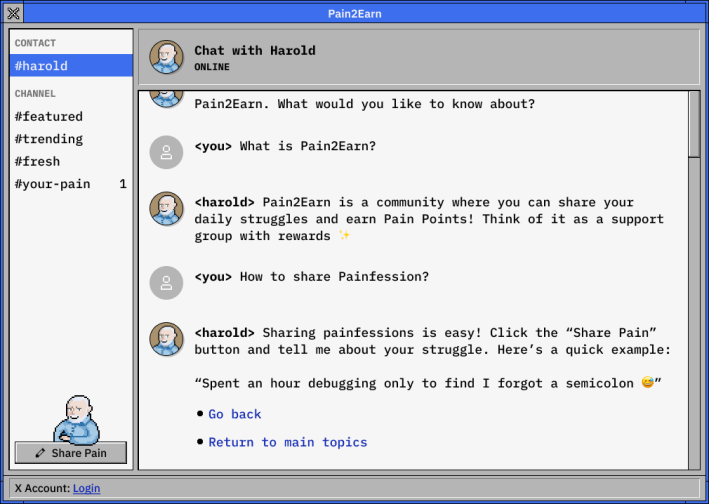Click the Login link in status bar
Image resolution: width=709 pixels, height=504 pixels.
click(x=87, y=488)
